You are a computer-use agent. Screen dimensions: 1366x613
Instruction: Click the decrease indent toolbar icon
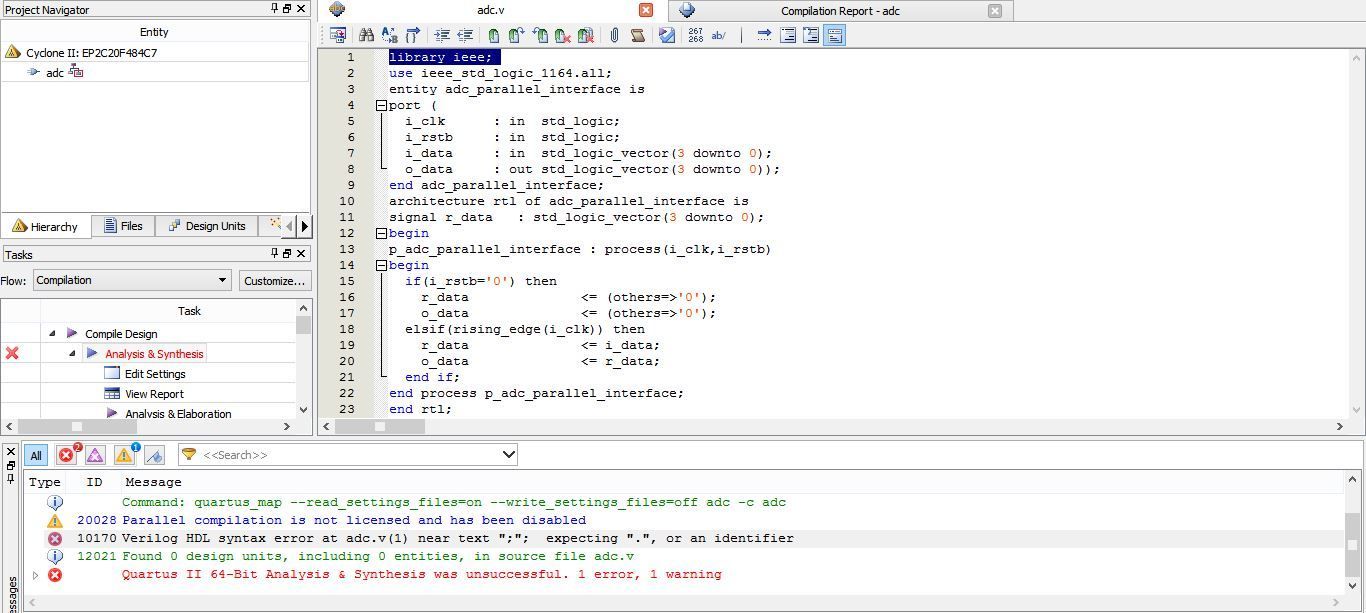point(465,35)
